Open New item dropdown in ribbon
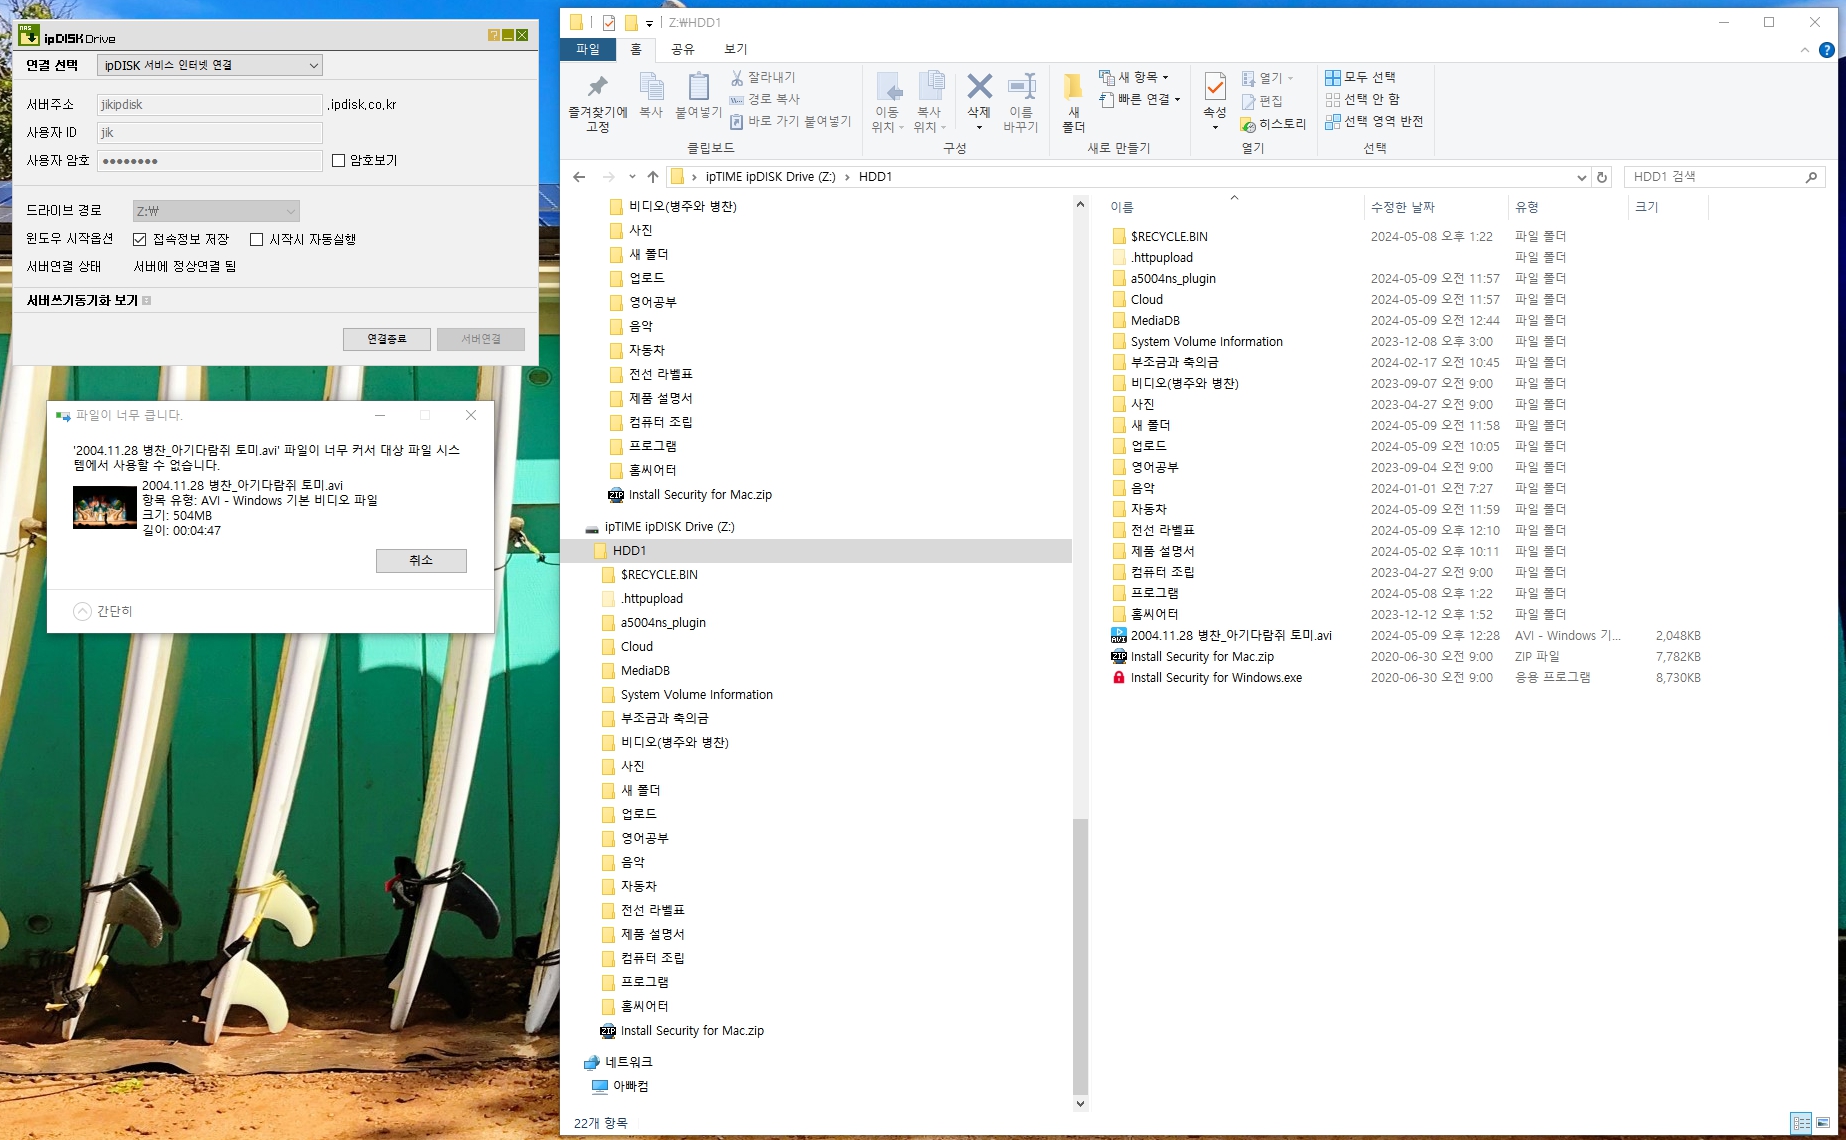The image size is (1846, 1140). click(x=1134, y=77)
